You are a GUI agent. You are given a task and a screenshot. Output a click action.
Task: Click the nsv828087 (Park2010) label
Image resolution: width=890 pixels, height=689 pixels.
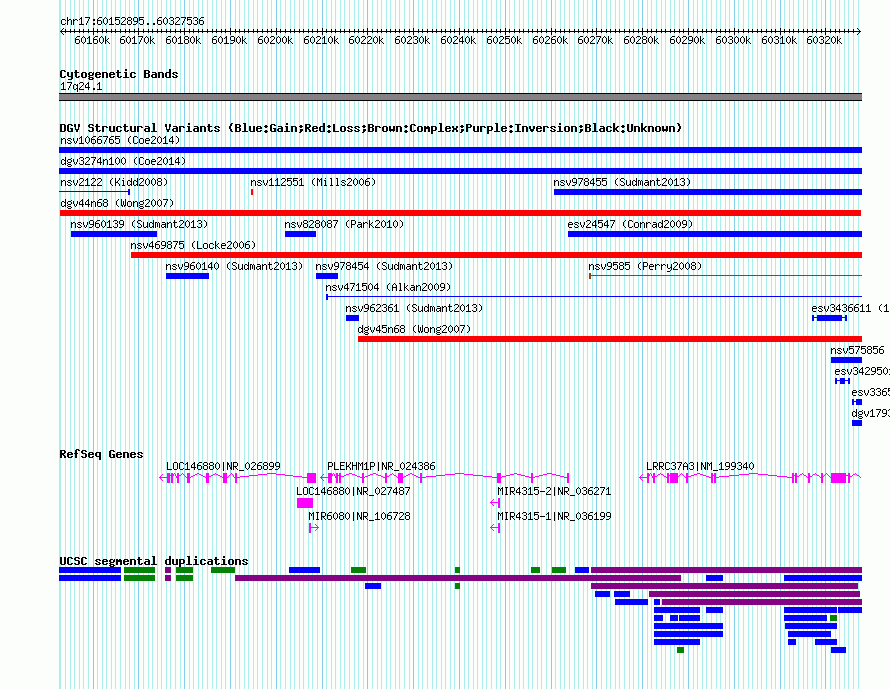click(345, 224)
